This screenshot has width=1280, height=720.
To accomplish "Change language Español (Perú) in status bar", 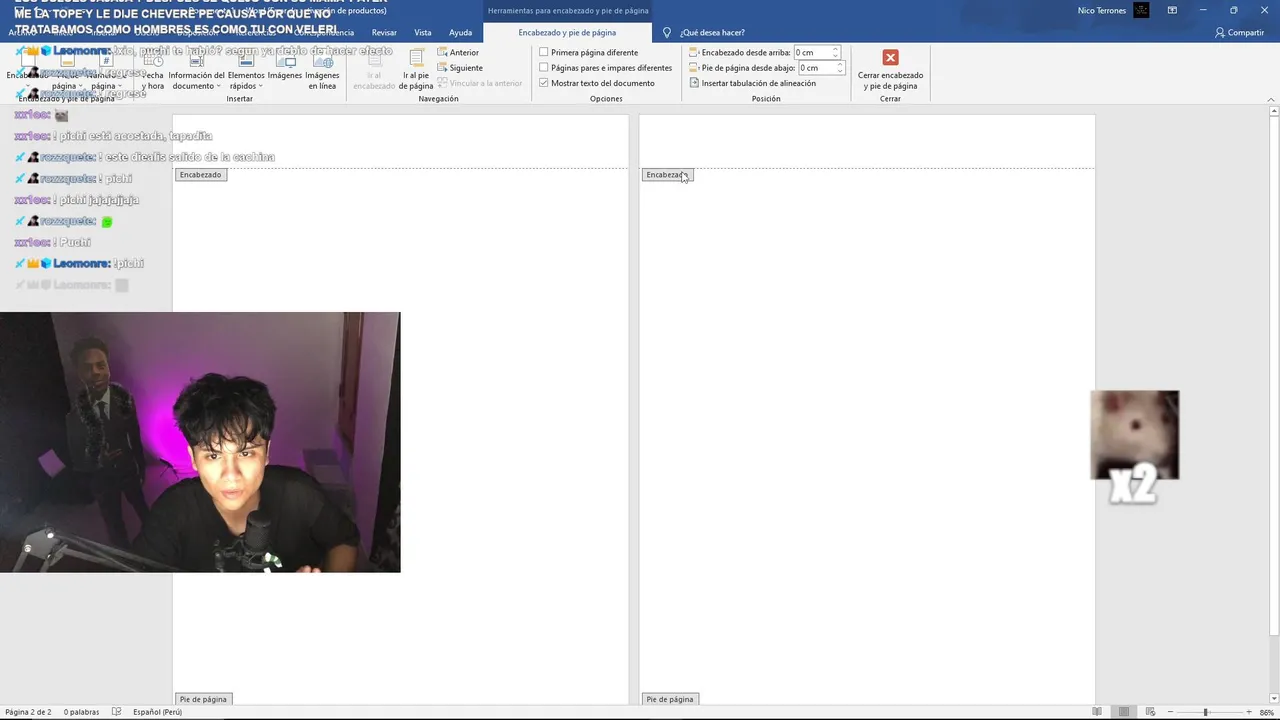I will coord(157,712).
